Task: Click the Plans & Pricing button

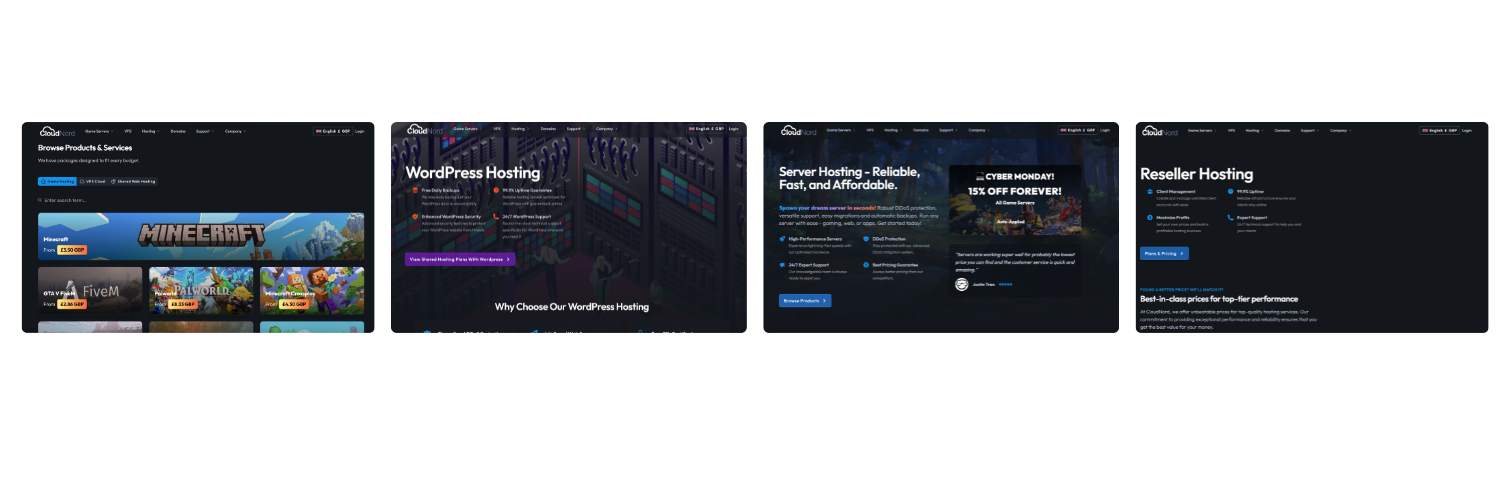Action: pyautogui.click(x=1164, y=254)
